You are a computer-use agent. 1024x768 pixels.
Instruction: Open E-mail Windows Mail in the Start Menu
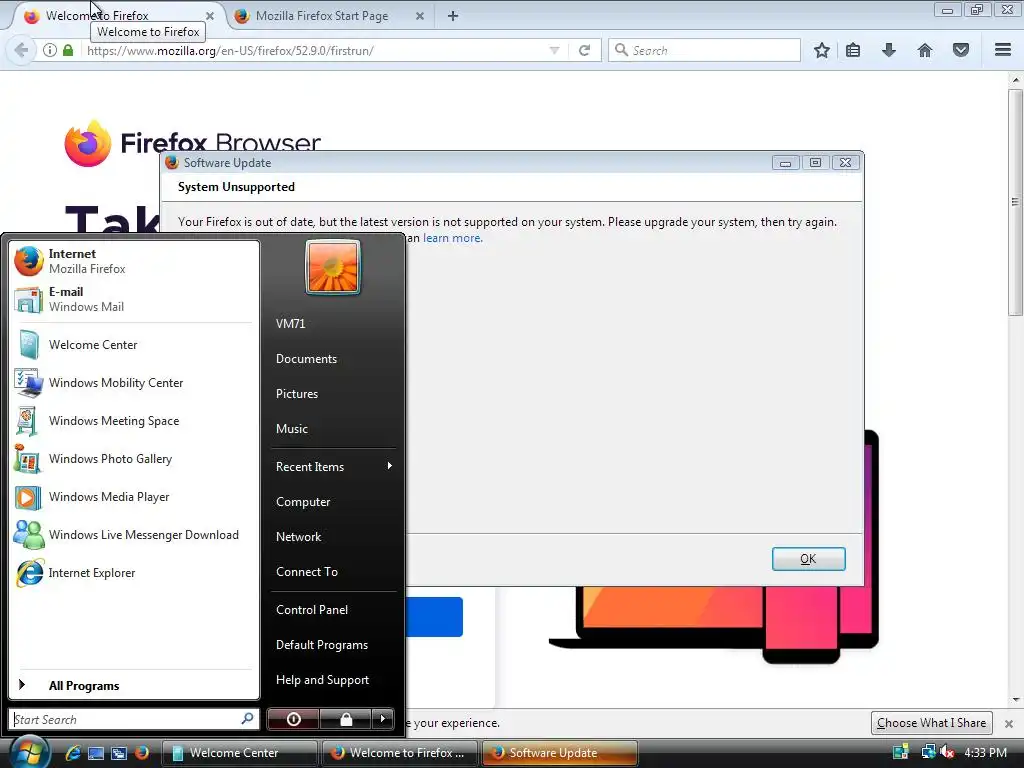pos(133,299)
